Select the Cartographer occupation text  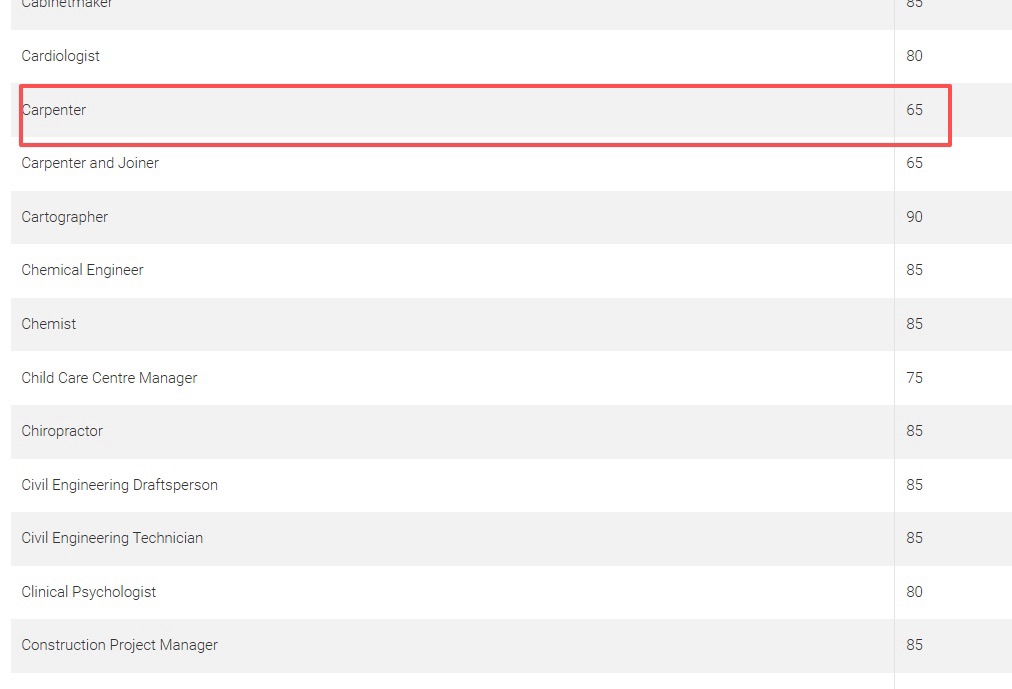(x=65, y=217)
